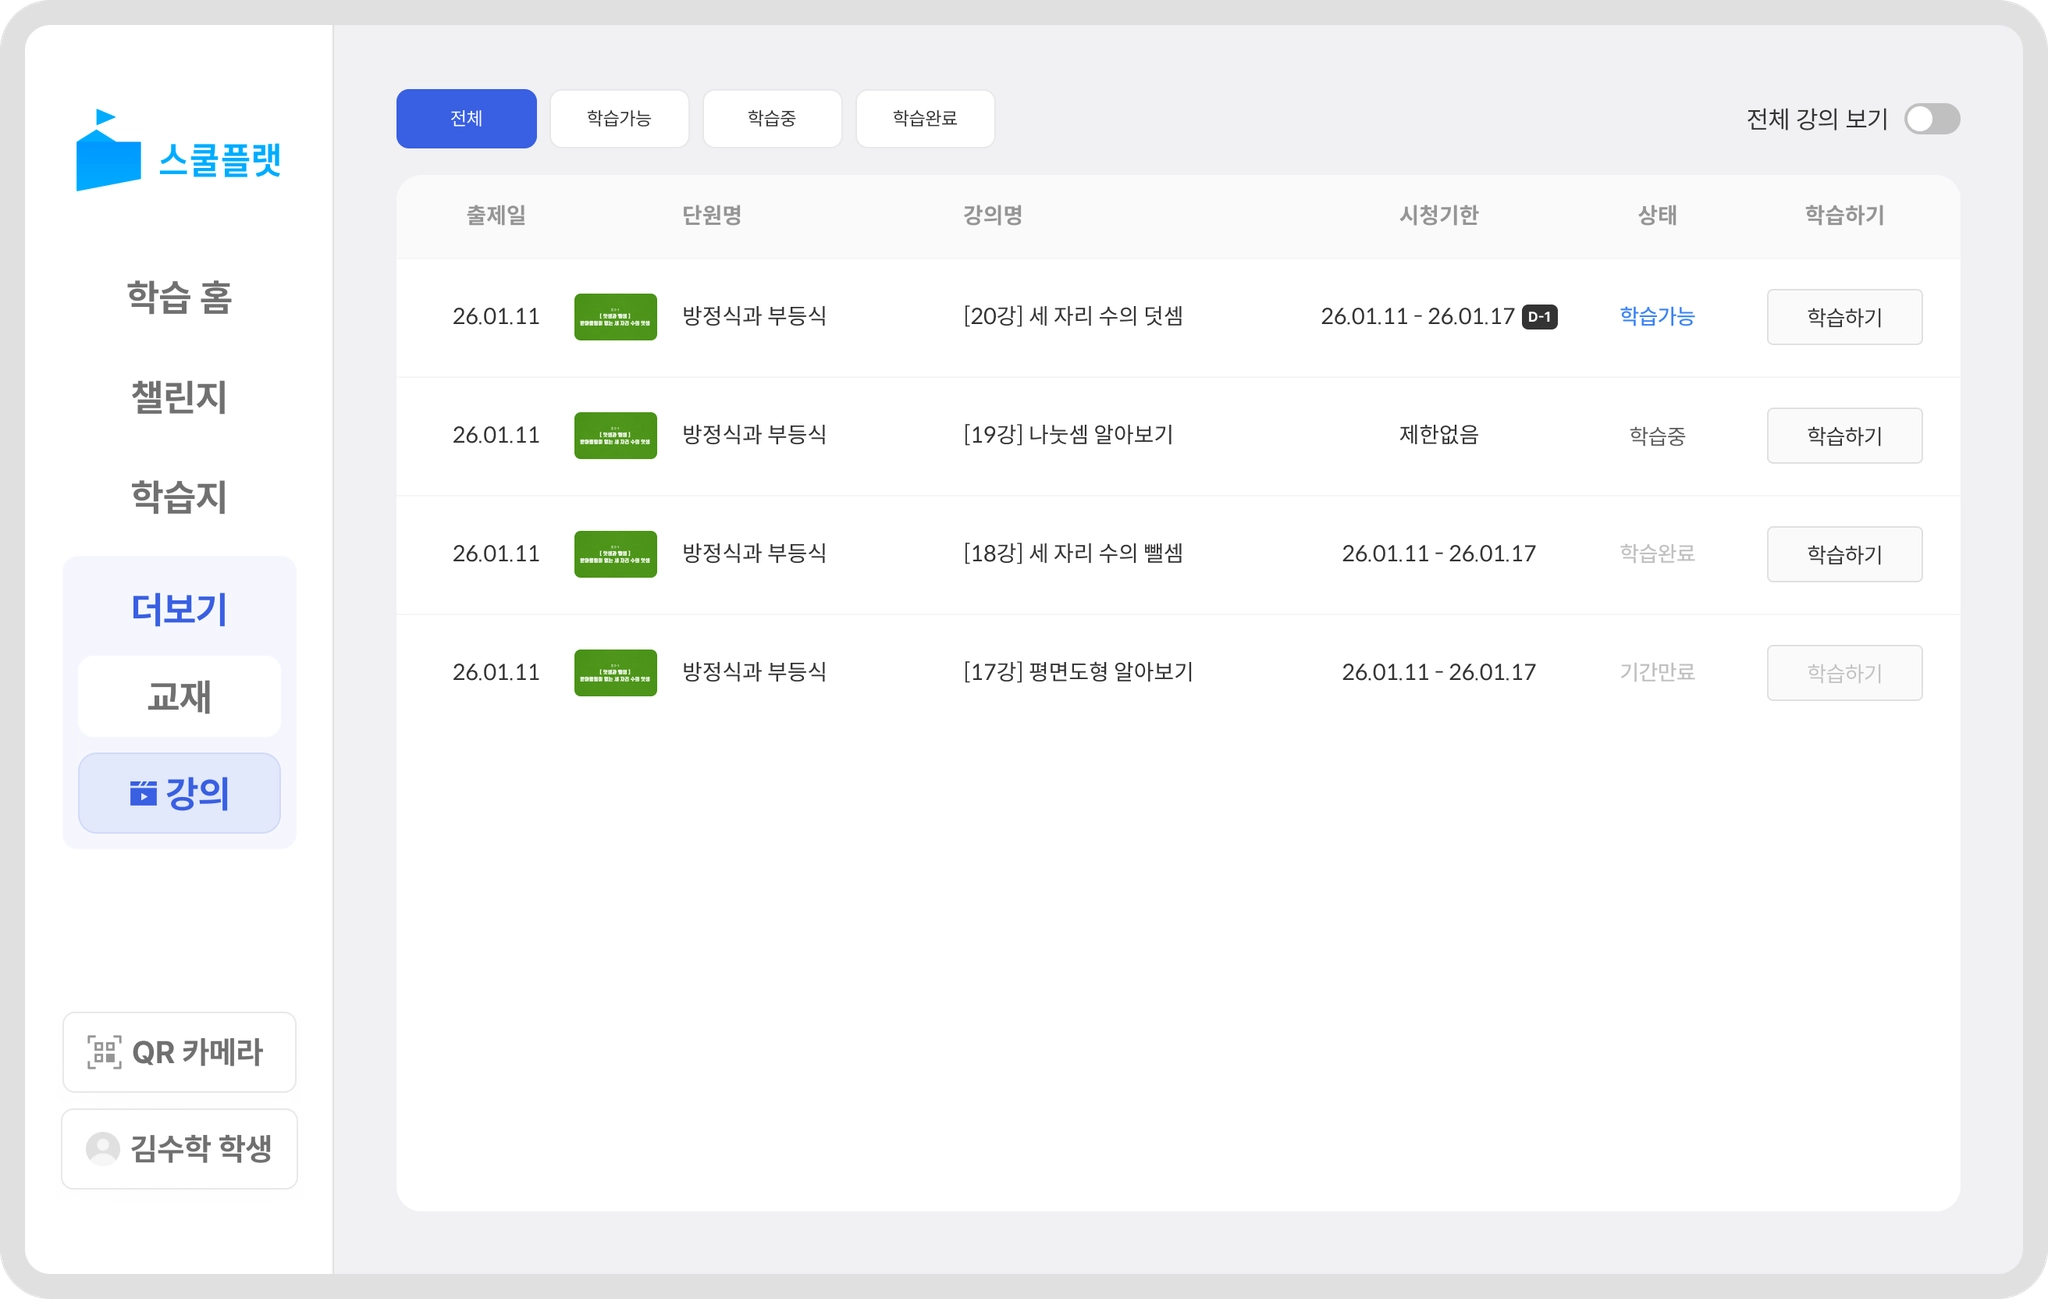Screen dimensions: 2048x1299
Task: Click the 강의 clapperboard icon
Action: tap(143, 793)
